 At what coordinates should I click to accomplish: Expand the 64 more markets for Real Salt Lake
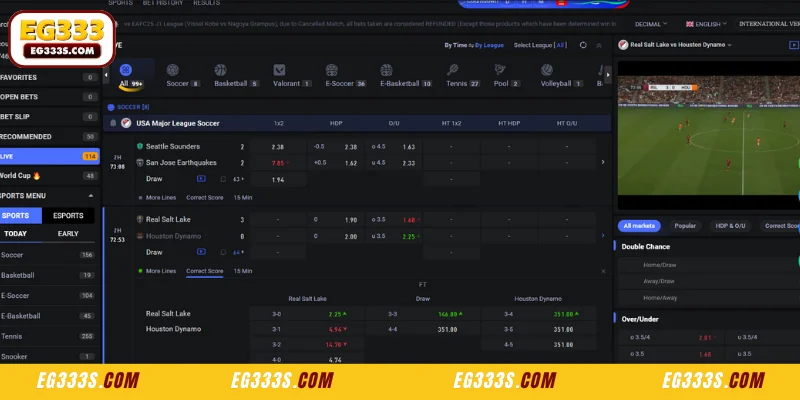pyautogui.click(x=238, y=252)
